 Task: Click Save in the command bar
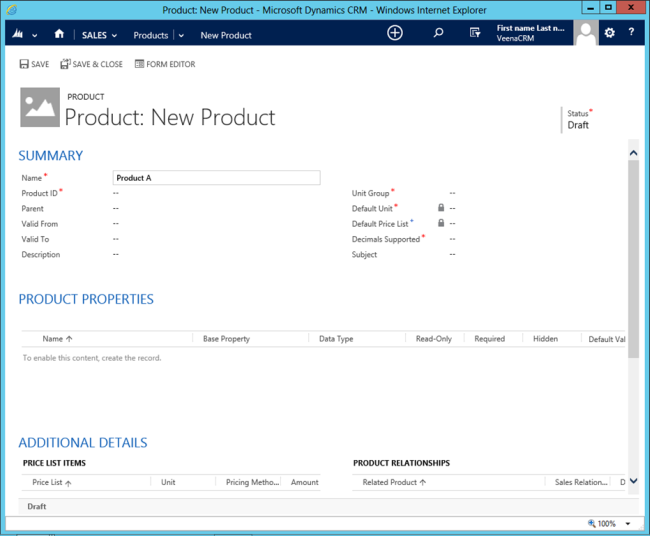pyautogui.click(x=34, y=64)
